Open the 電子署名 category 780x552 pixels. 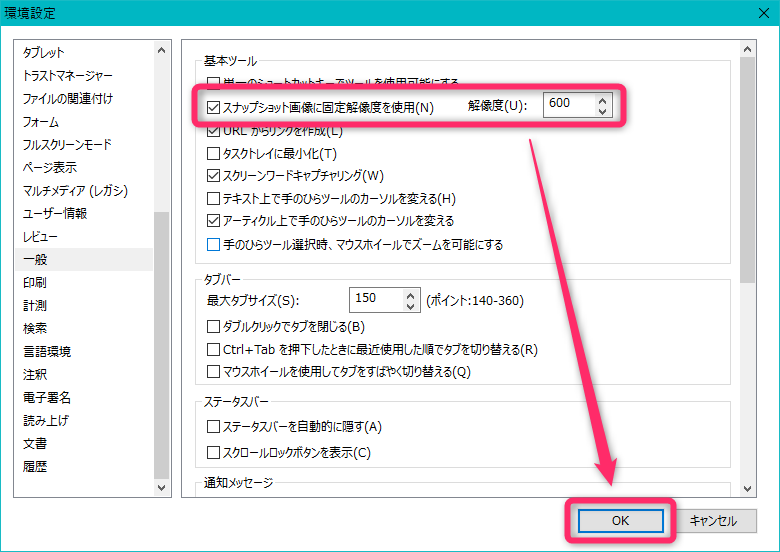click(47, 397)
